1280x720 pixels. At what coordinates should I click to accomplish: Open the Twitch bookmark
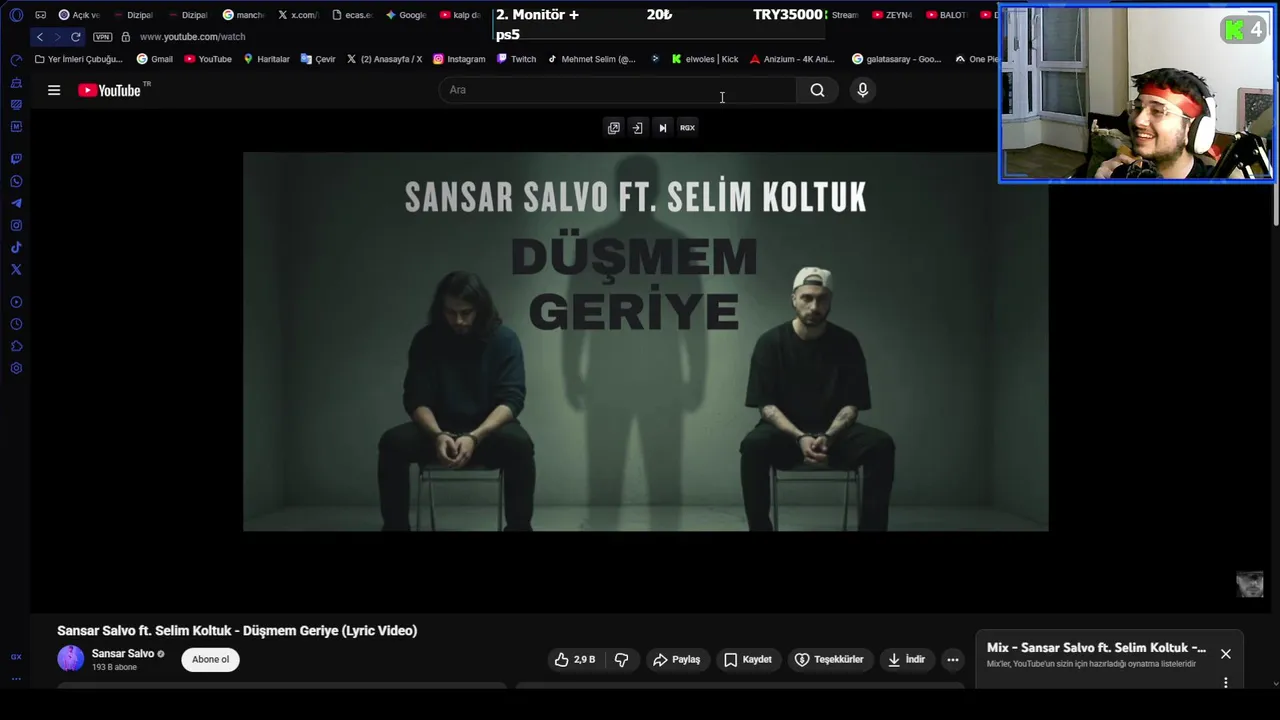pyautogui.click(x=515, y=59)
